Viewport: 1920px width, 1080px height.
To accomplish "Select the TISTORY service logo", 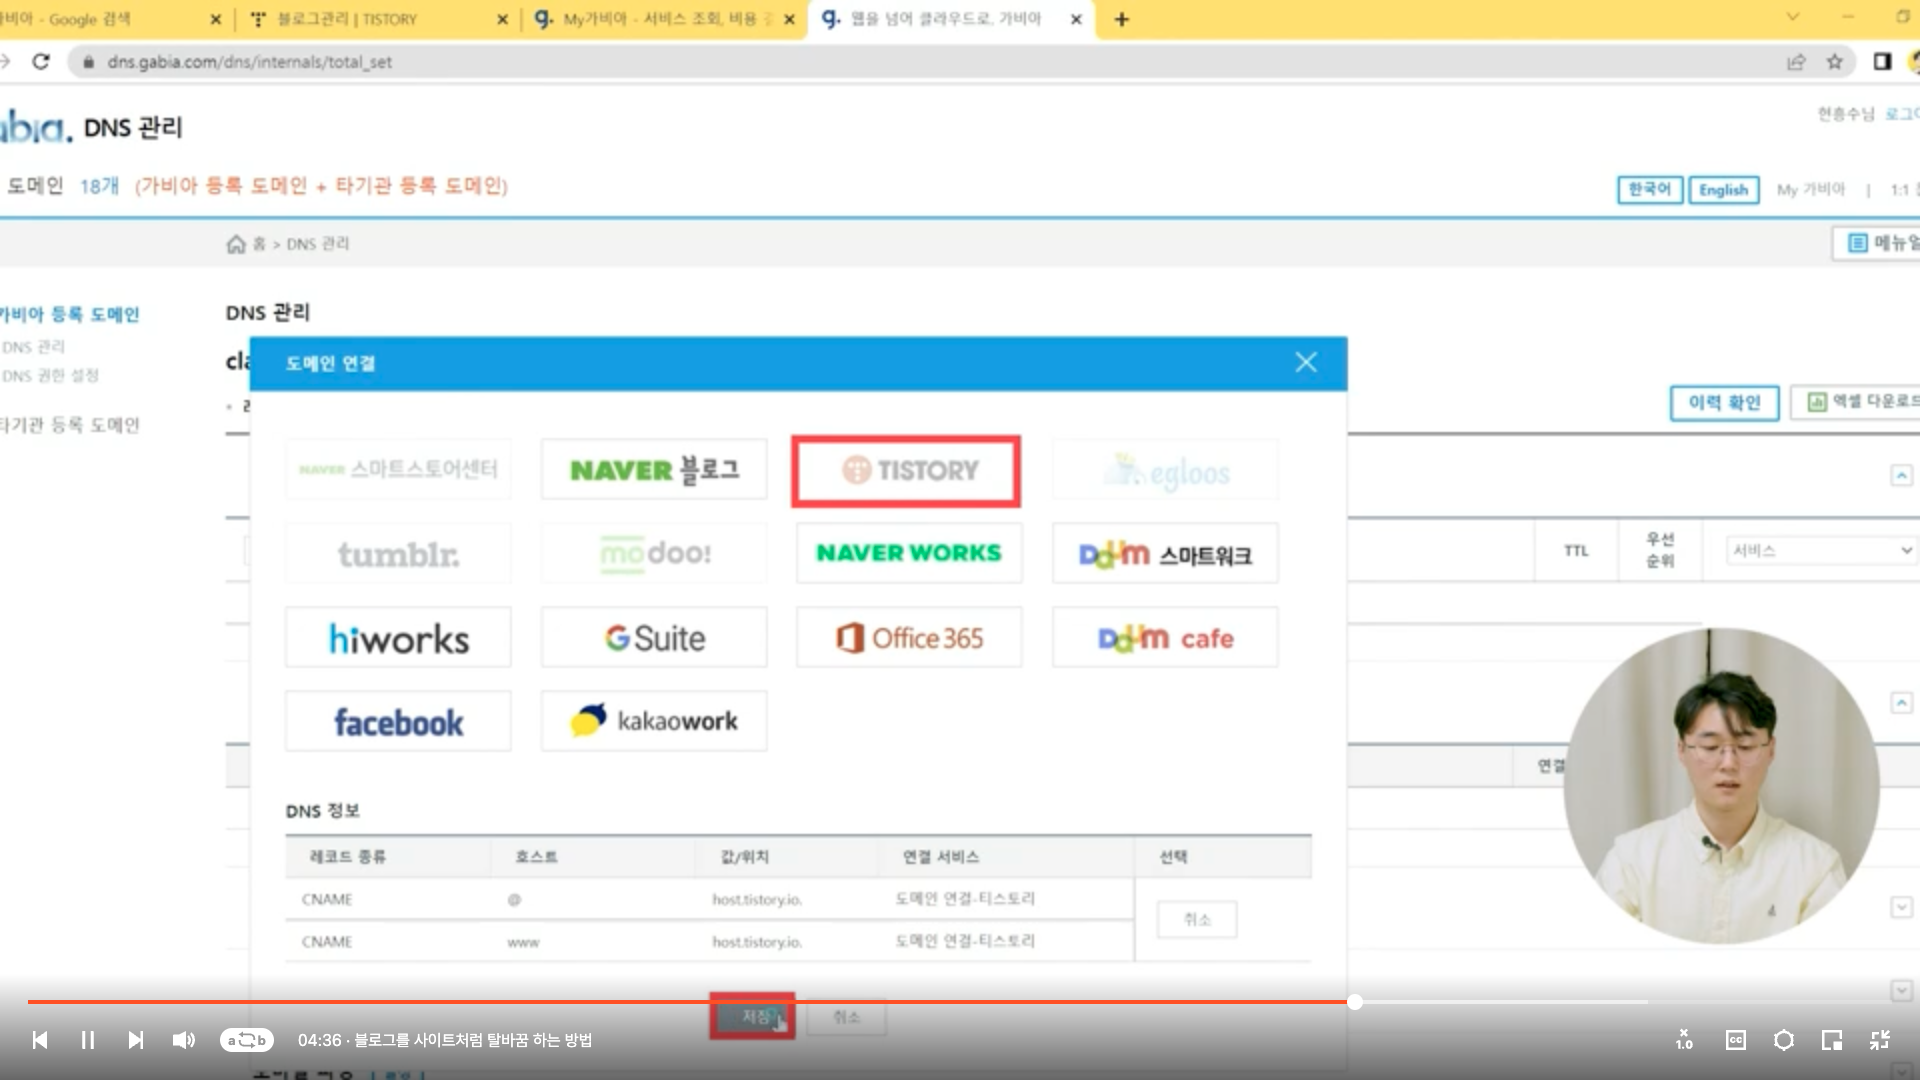I will (905, 470).
